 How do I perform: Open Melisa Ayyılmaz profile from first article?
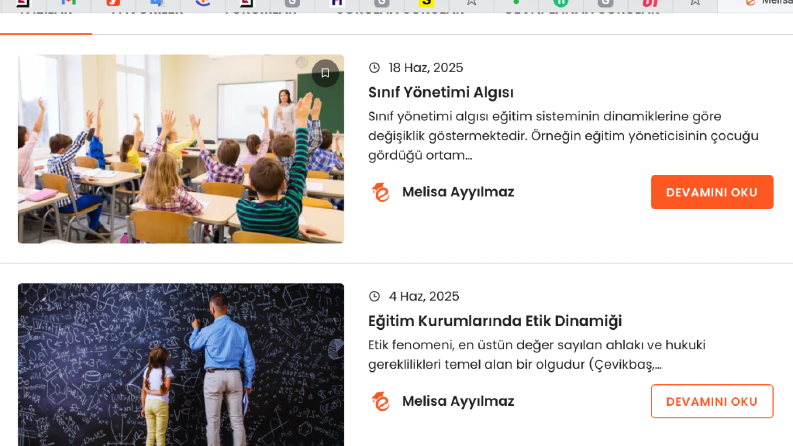pos(458,192)
